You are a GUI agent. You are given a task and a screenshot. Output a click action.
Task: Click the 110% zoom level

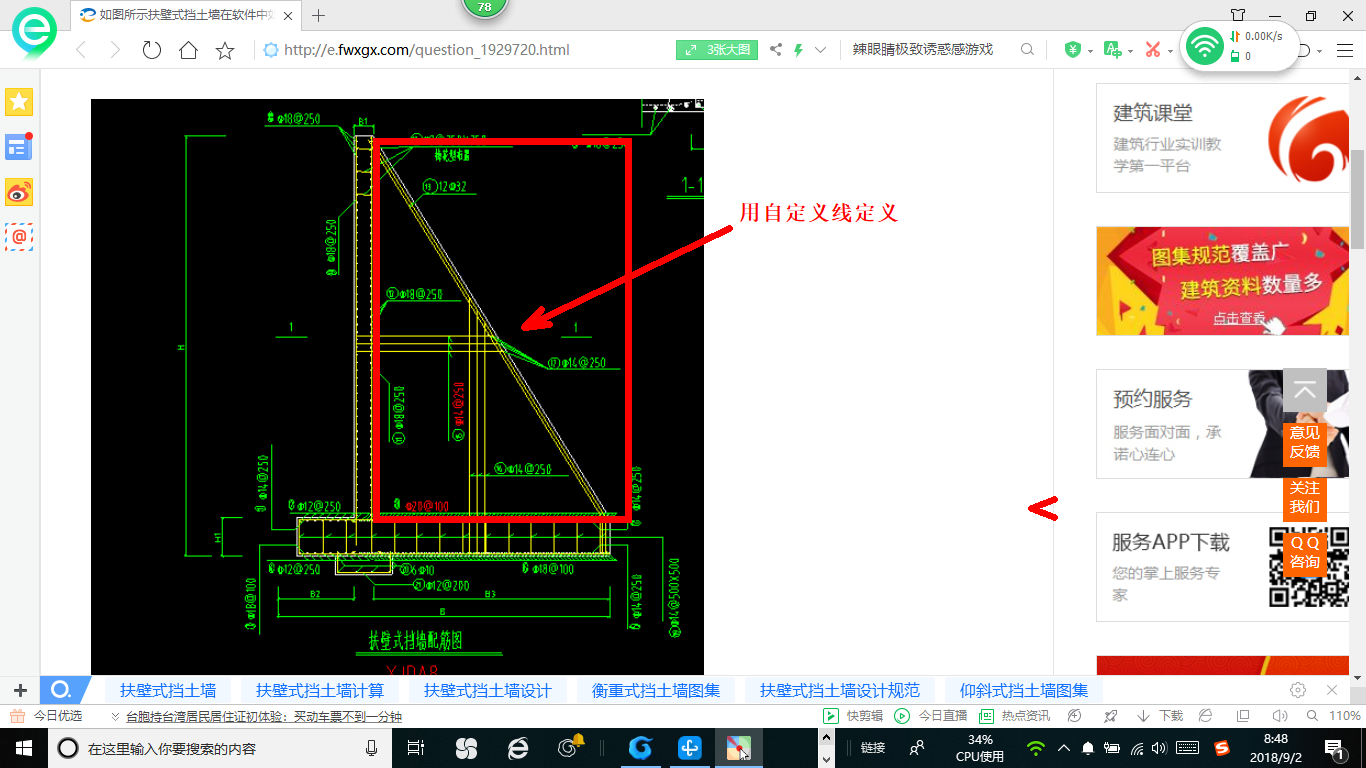pyautogui.click(x=1345, y=716)
